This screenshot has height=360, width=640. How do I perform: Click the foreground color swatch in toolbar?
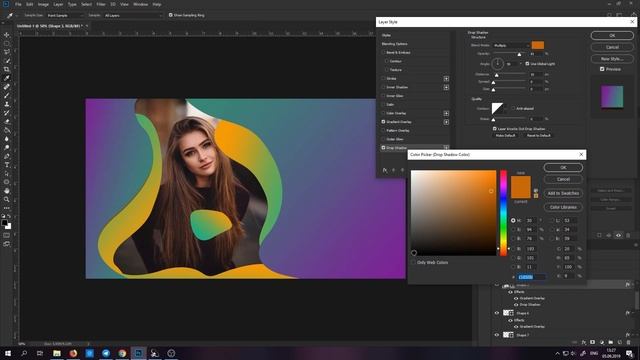4,223
